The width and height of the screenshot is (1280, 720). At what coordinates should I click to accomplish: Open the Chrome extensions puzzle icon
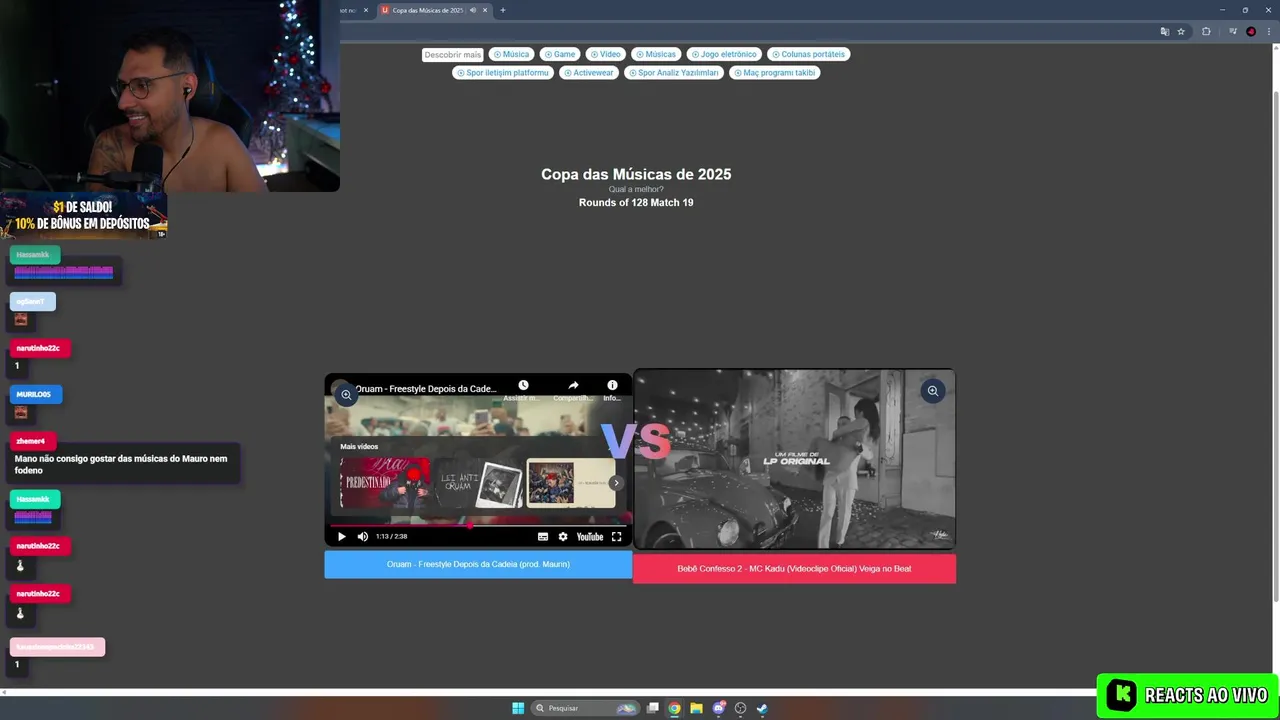coord(1206,32)
